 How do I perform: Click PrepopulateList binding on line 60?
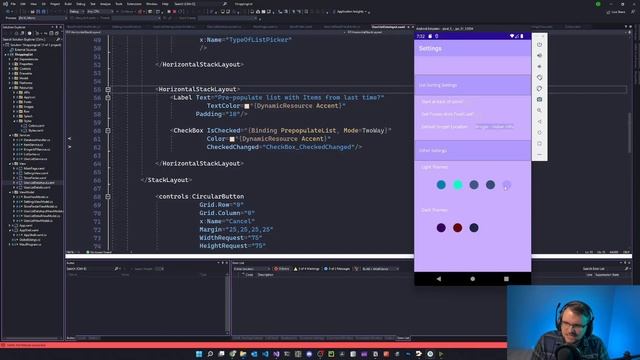click(309, 131)
